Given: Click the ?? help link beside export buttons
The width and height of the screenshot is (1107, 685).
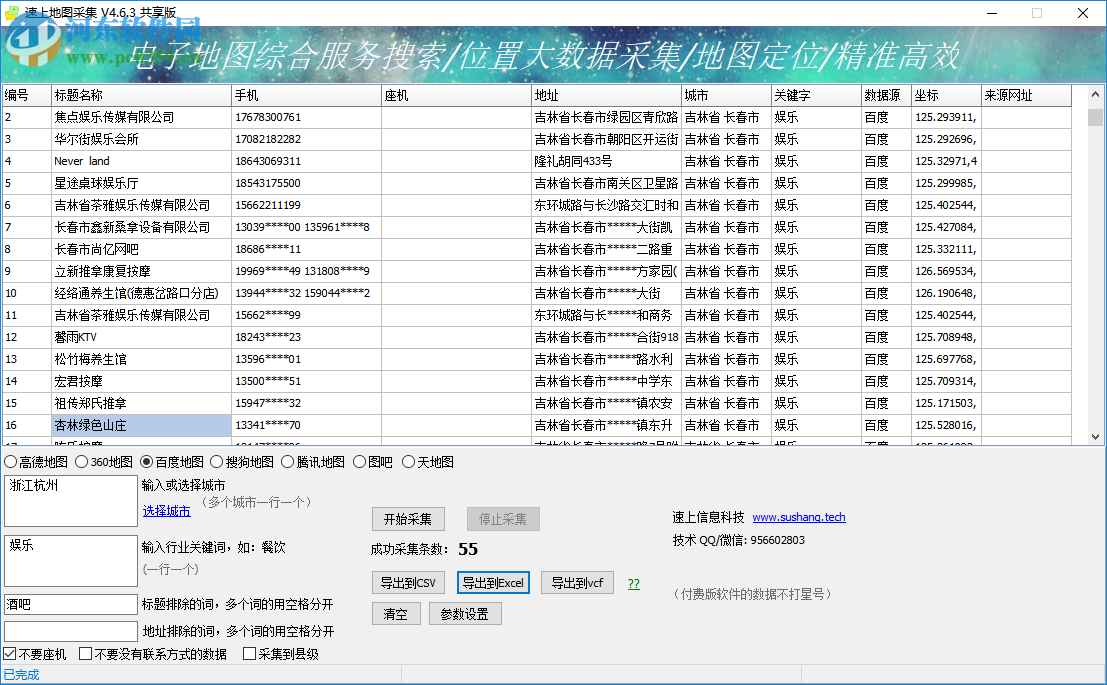Looking at the screenshot, I should click(x=633, y=582).
